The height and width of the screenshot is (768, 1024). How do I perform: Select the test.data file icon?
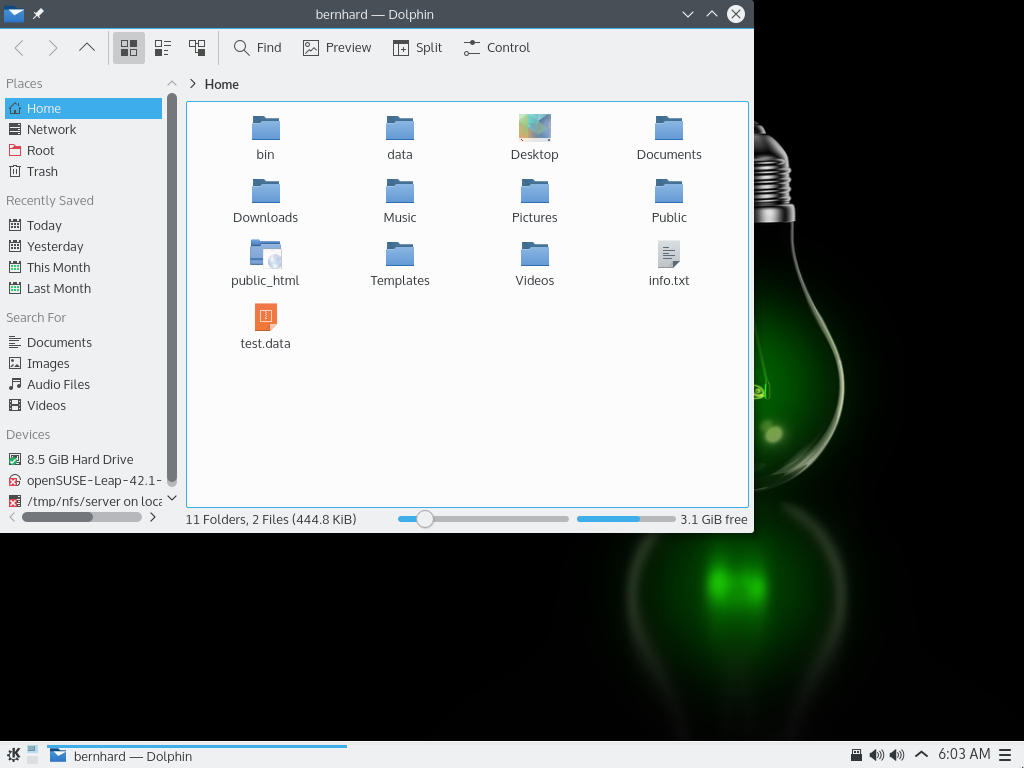265,317
